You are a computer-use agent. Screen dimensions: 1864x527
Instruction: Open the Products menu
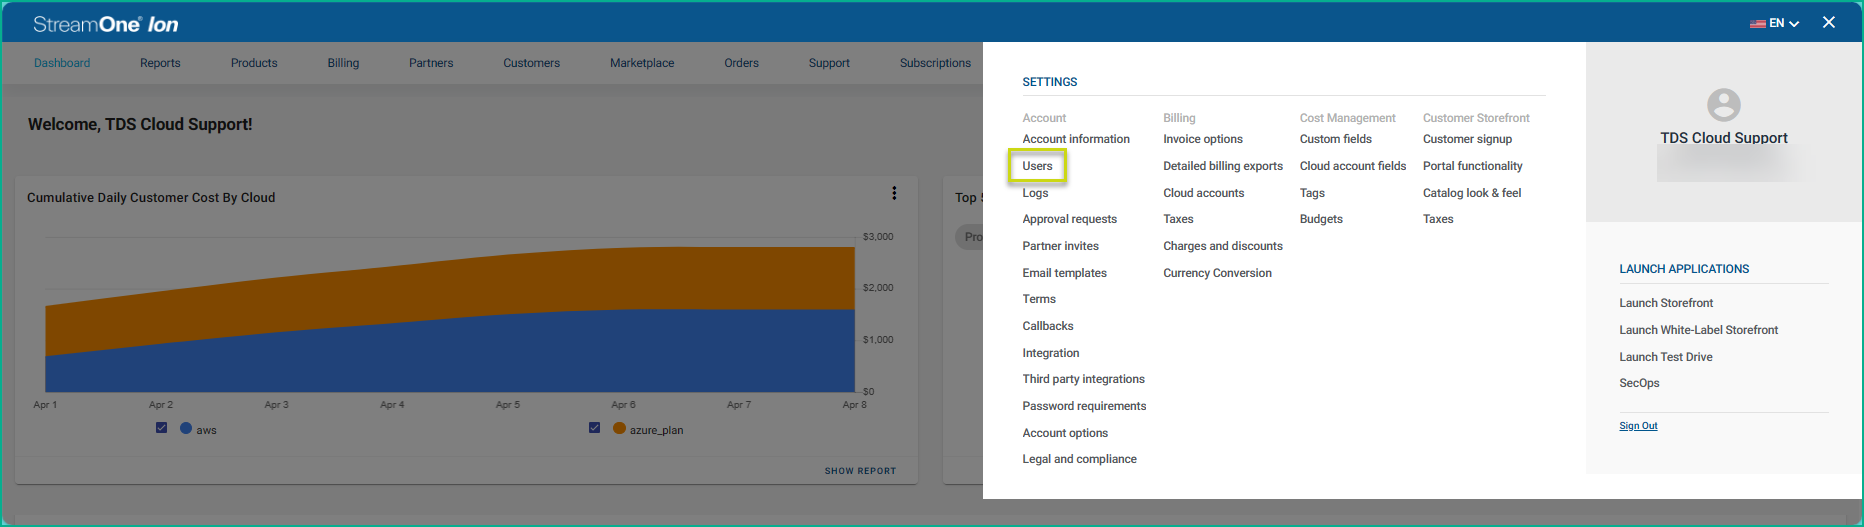(x=254, y=63)
